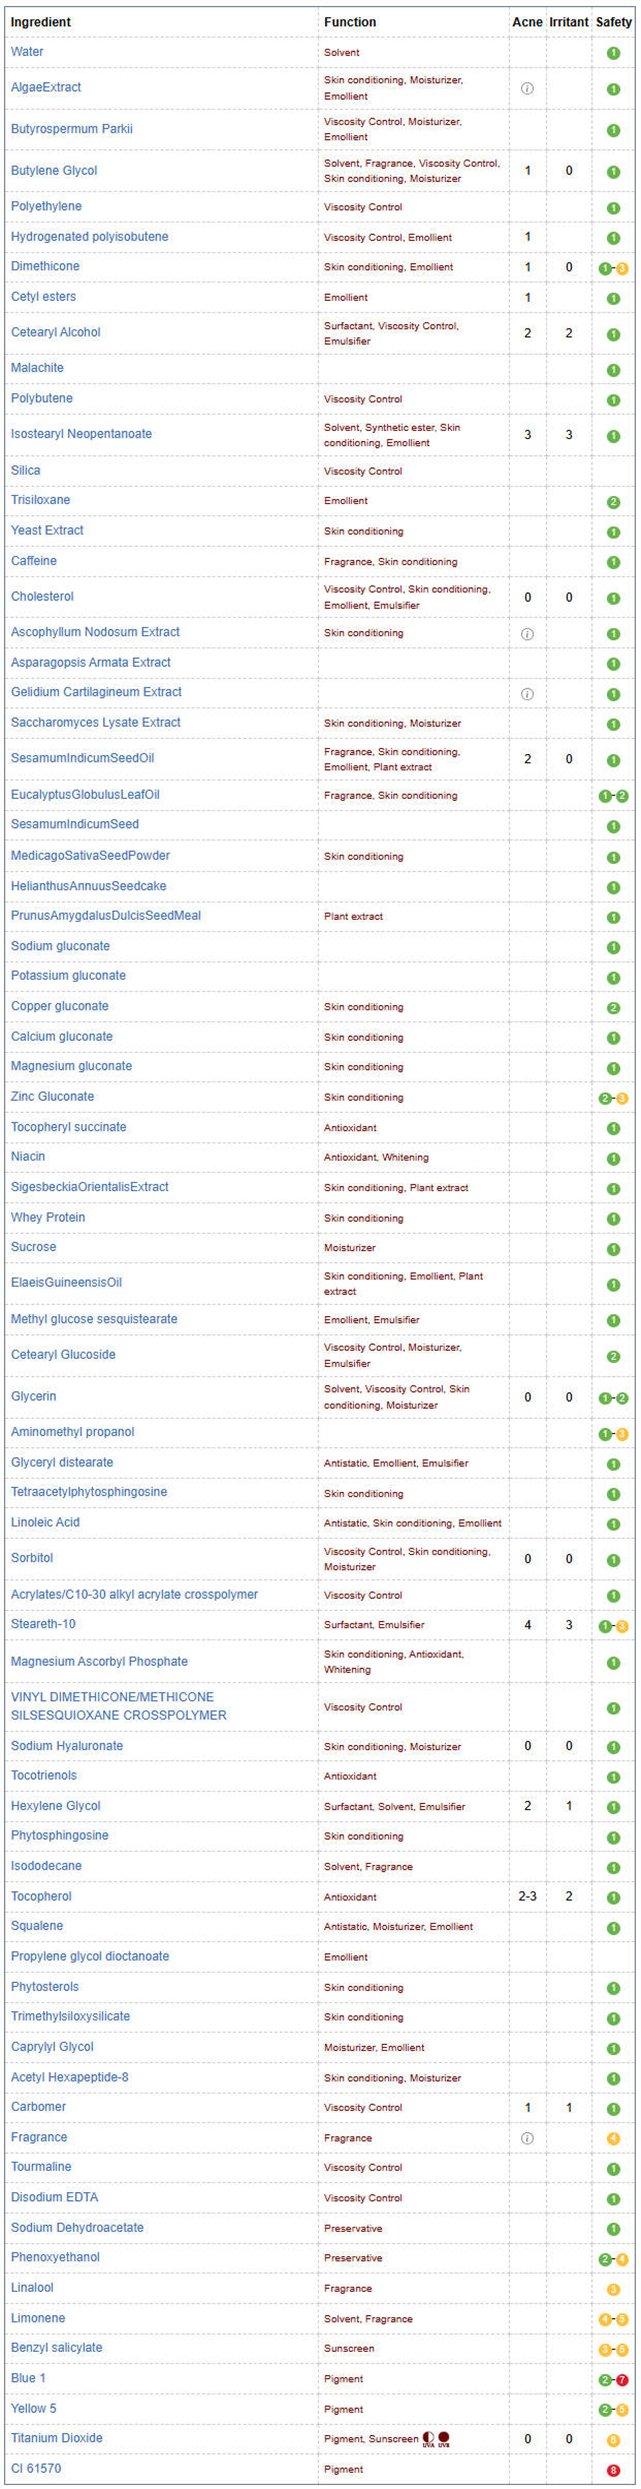Open the Cetearyl Alcohol ingredient page
The height and width of the screenshot is (2489, 641).
(56, 333)
